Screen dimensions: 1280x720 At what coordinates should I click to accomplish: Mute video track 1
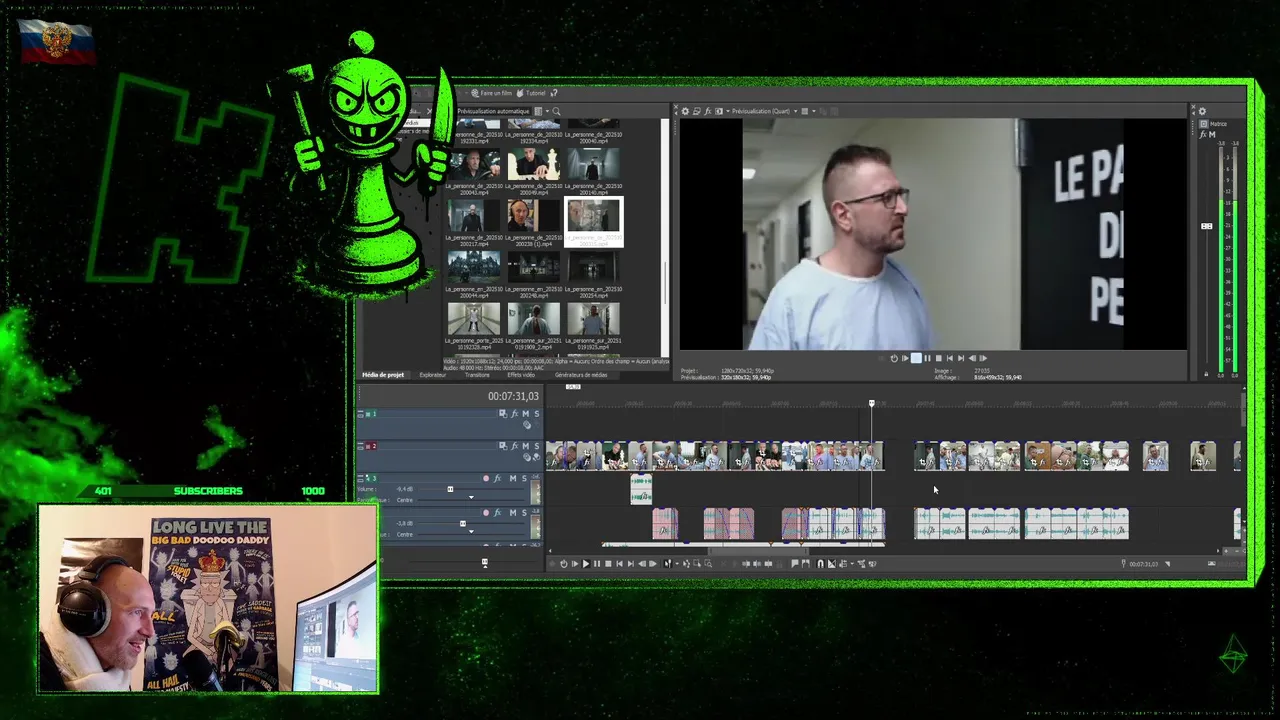(526, 414)
